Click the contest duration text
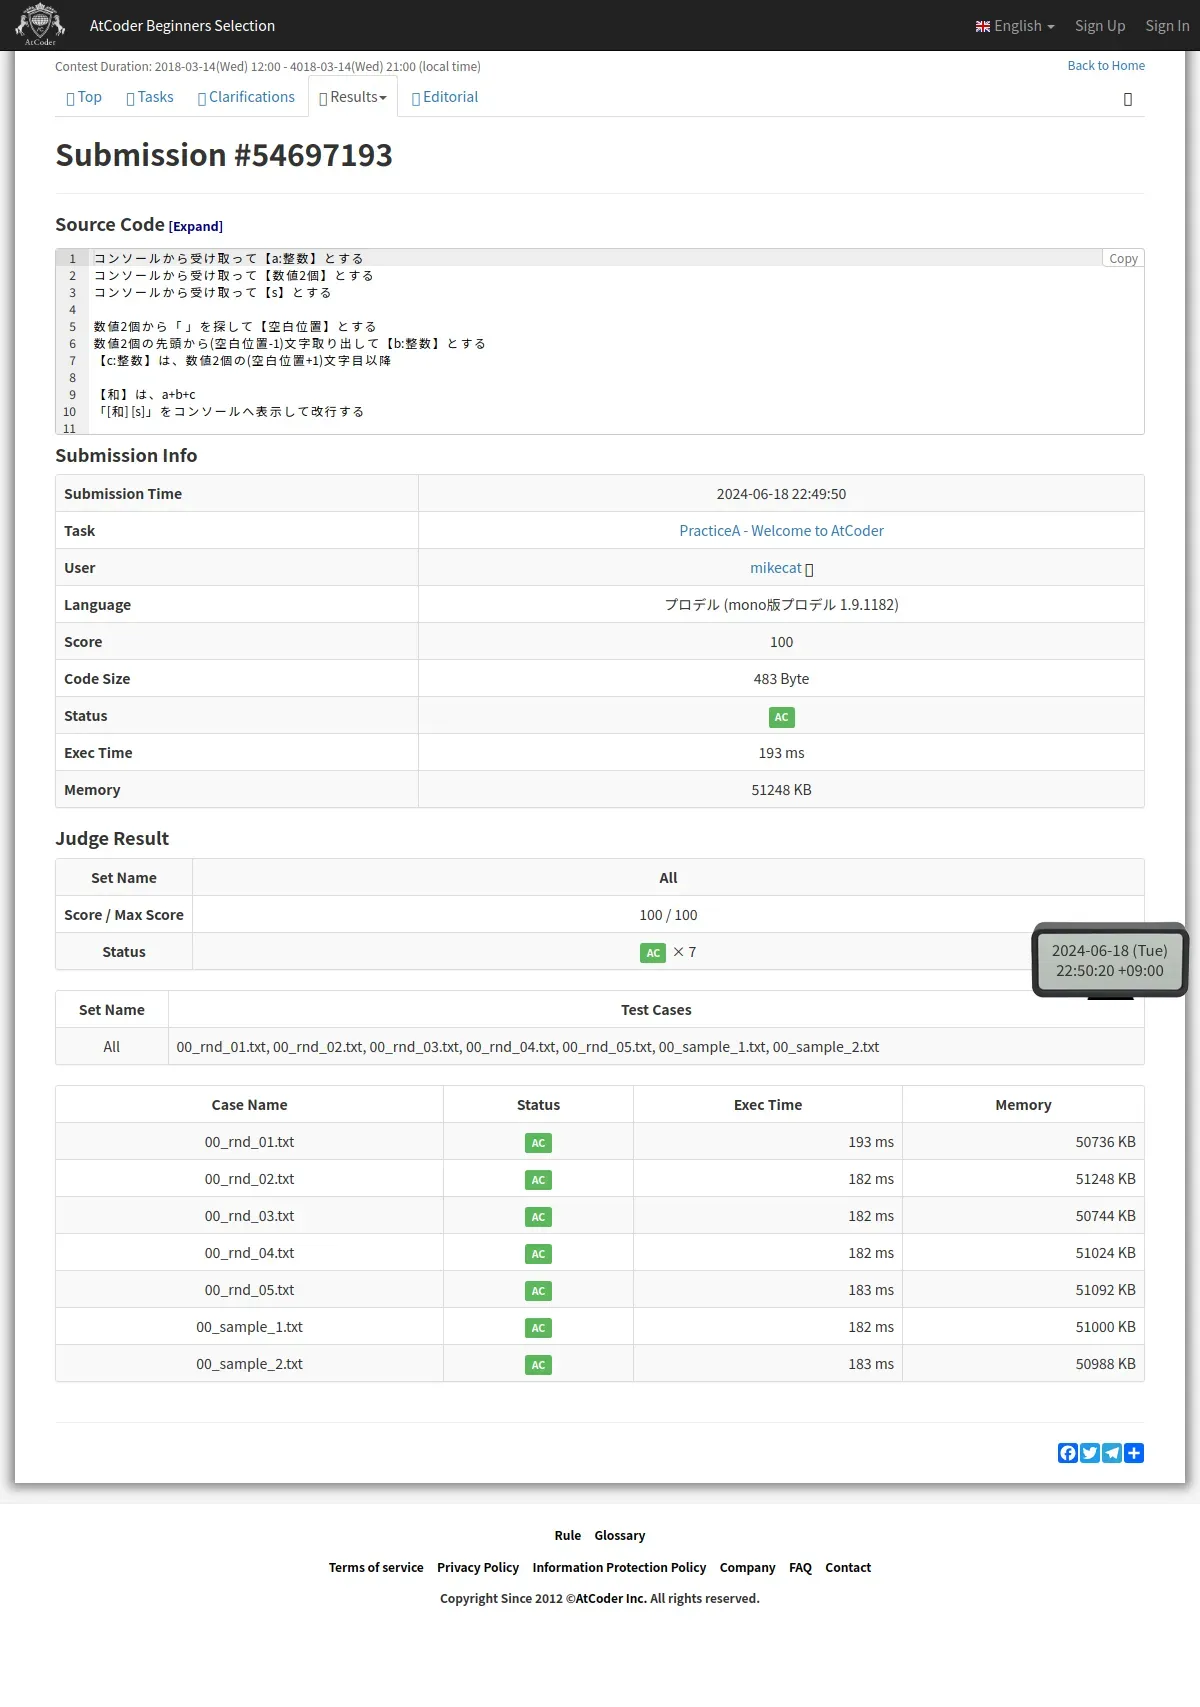This screenshot has height=1707, width=1200. coord(268,67)
